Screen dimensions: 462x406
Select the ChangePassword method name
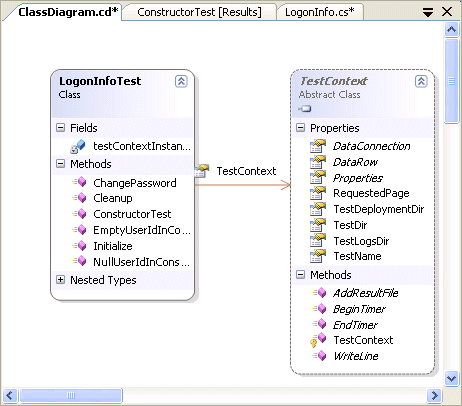(x=135, y=183)
